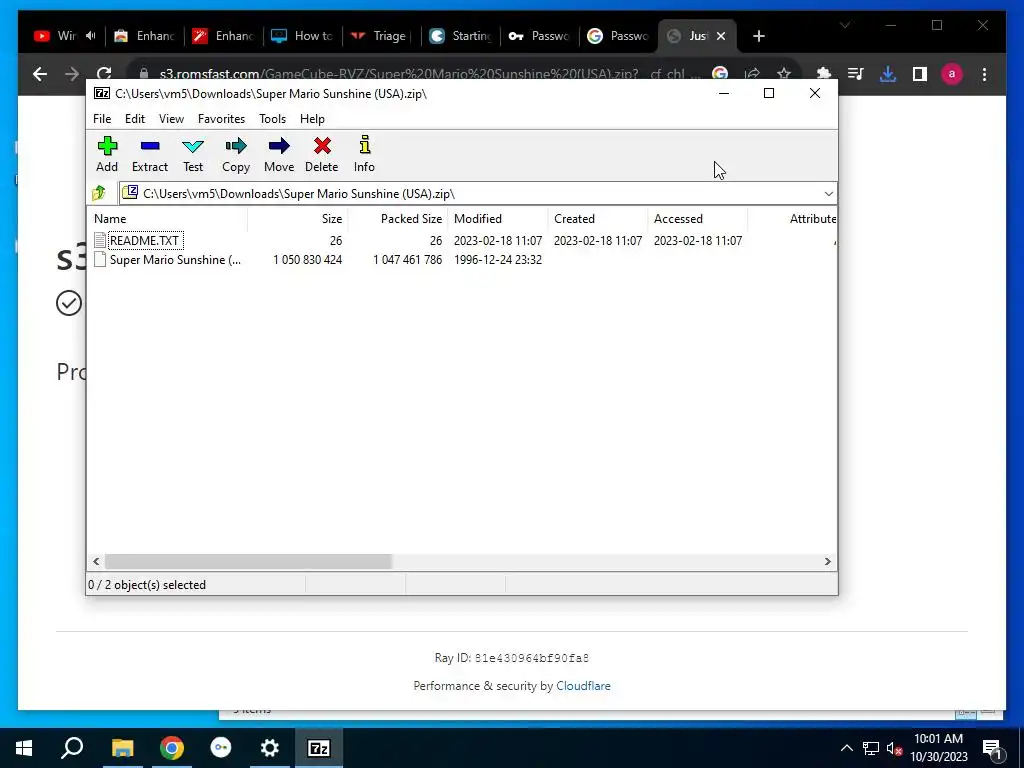Click the README.TXT file icon
Screen dimensions: 1024x768
point(100,240)
